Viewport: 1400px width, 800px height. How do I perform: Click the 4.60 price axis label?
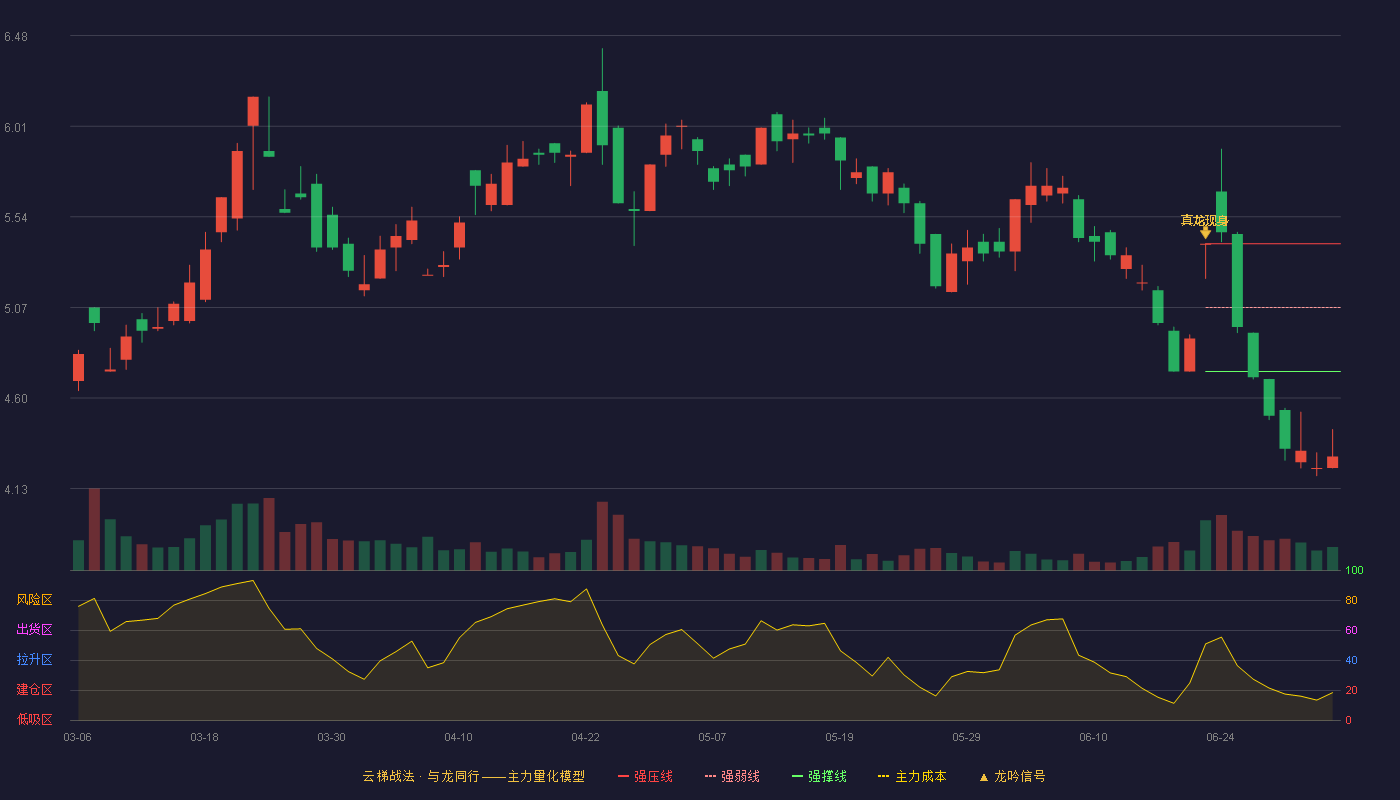(x=16, y=399)
